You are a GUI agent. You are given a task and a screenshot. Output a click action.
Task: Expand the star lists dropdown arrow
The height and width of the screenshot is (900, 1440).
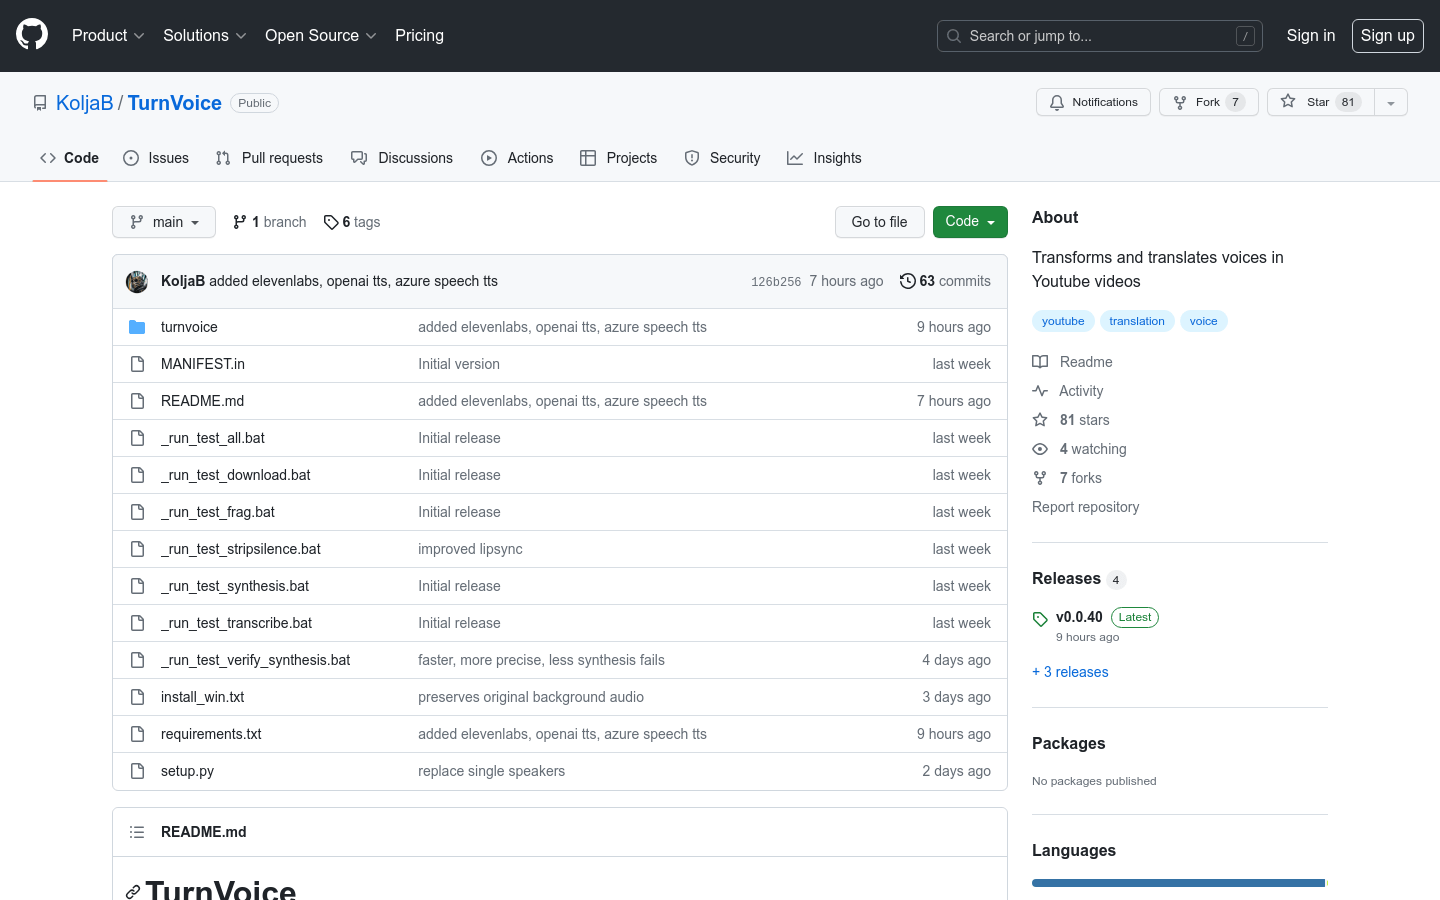pos(1390,103)
